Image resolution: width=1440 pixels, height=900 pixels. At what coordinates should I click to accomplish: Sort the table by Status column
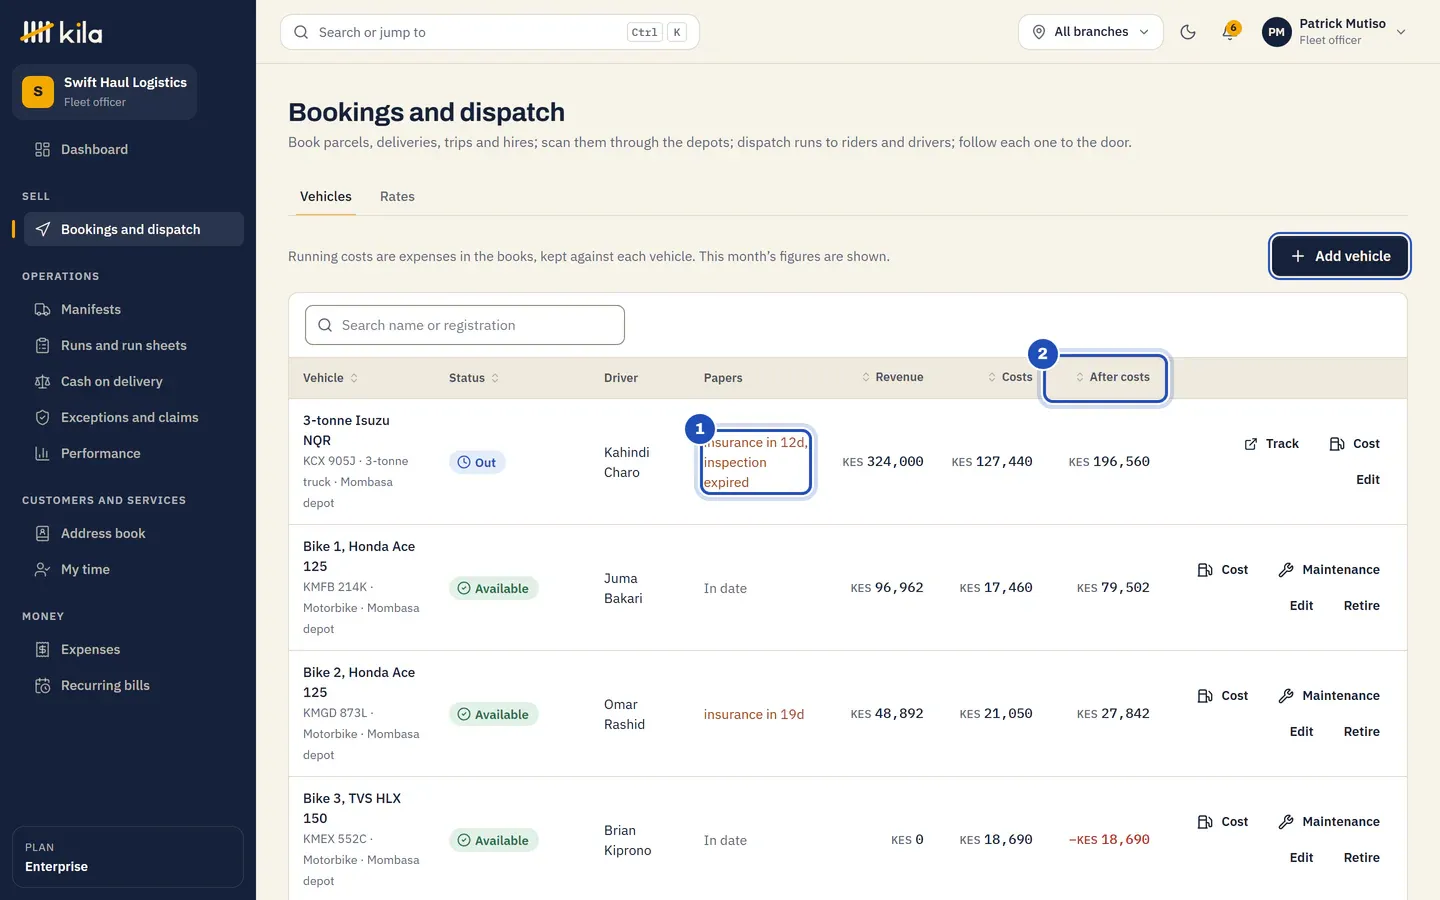[474, 378]
